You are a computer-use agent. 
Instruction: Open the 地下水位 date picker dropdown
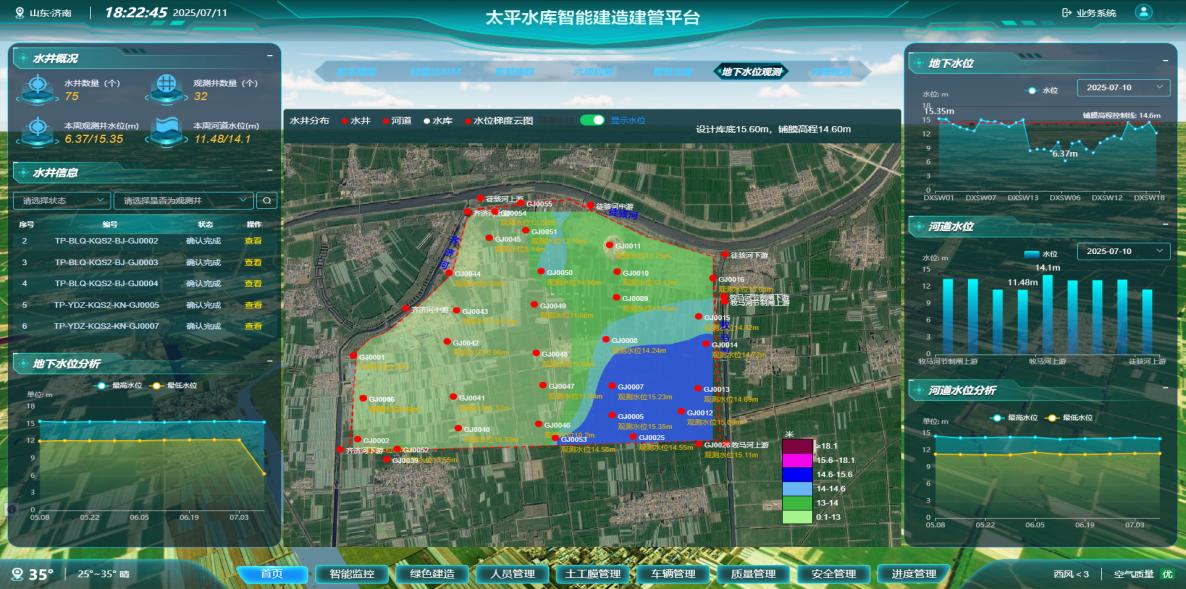tap(1122, 88)
